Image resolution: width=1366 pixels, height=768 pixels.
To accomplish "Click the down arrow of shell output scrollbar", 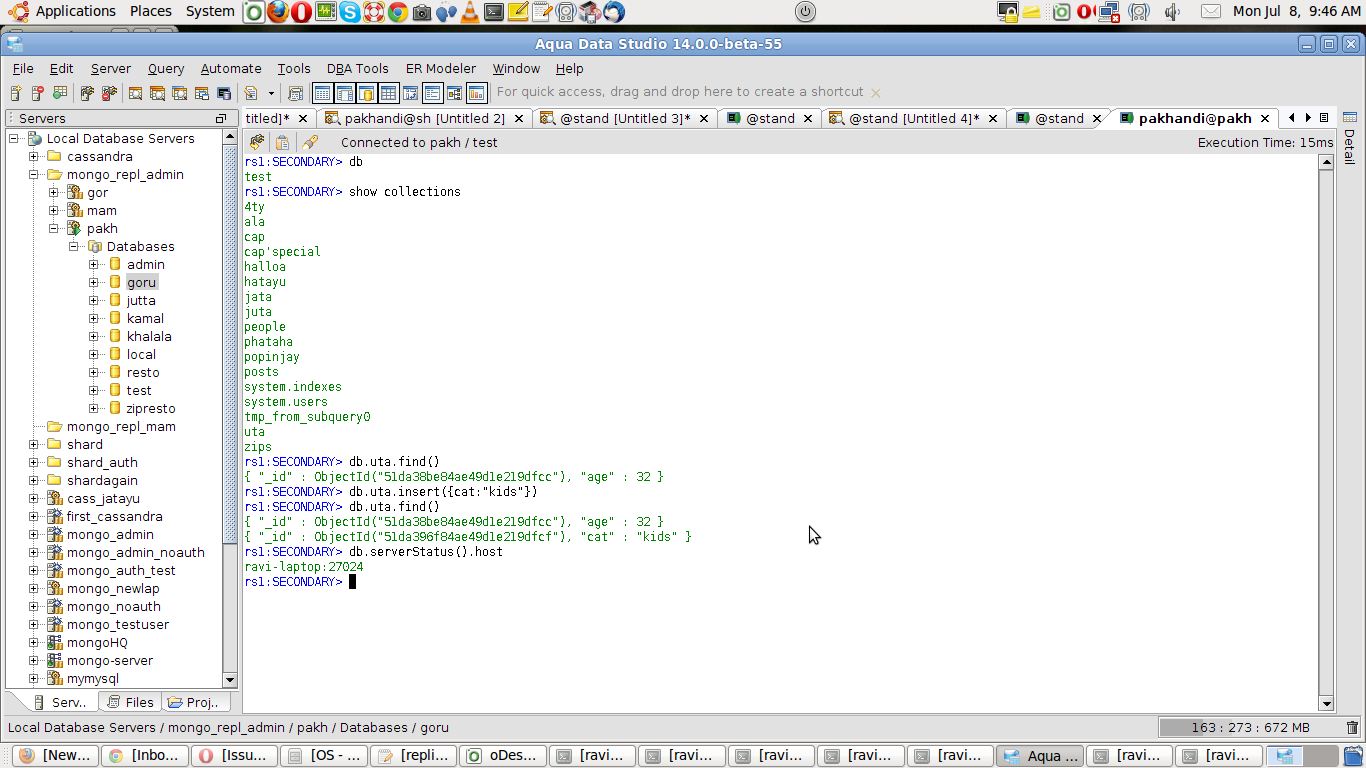I will 1326,704.
